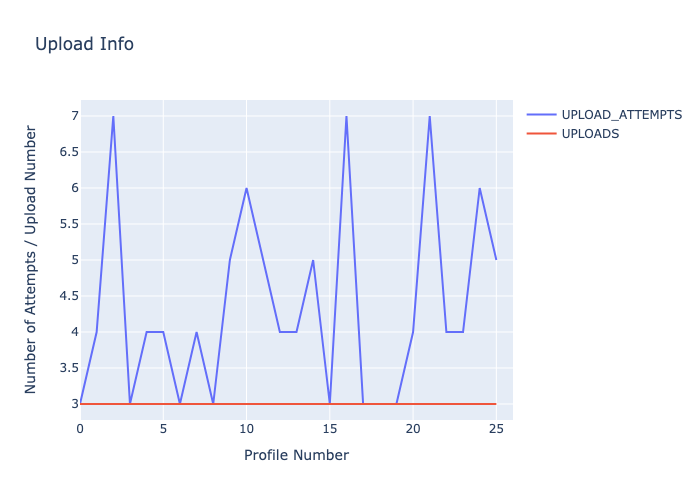Select the Upload Info chart title
The height and width of the screenshot is (500, 700).
84,44
